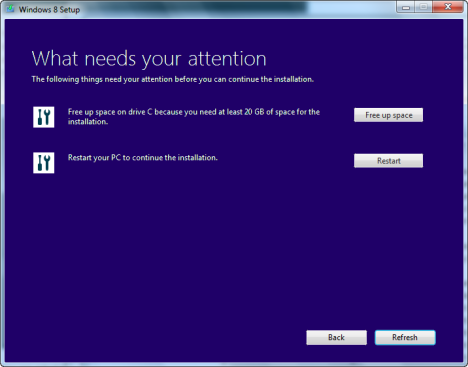Minimize the Windows 8 Setup window

(x=406, y=7)
